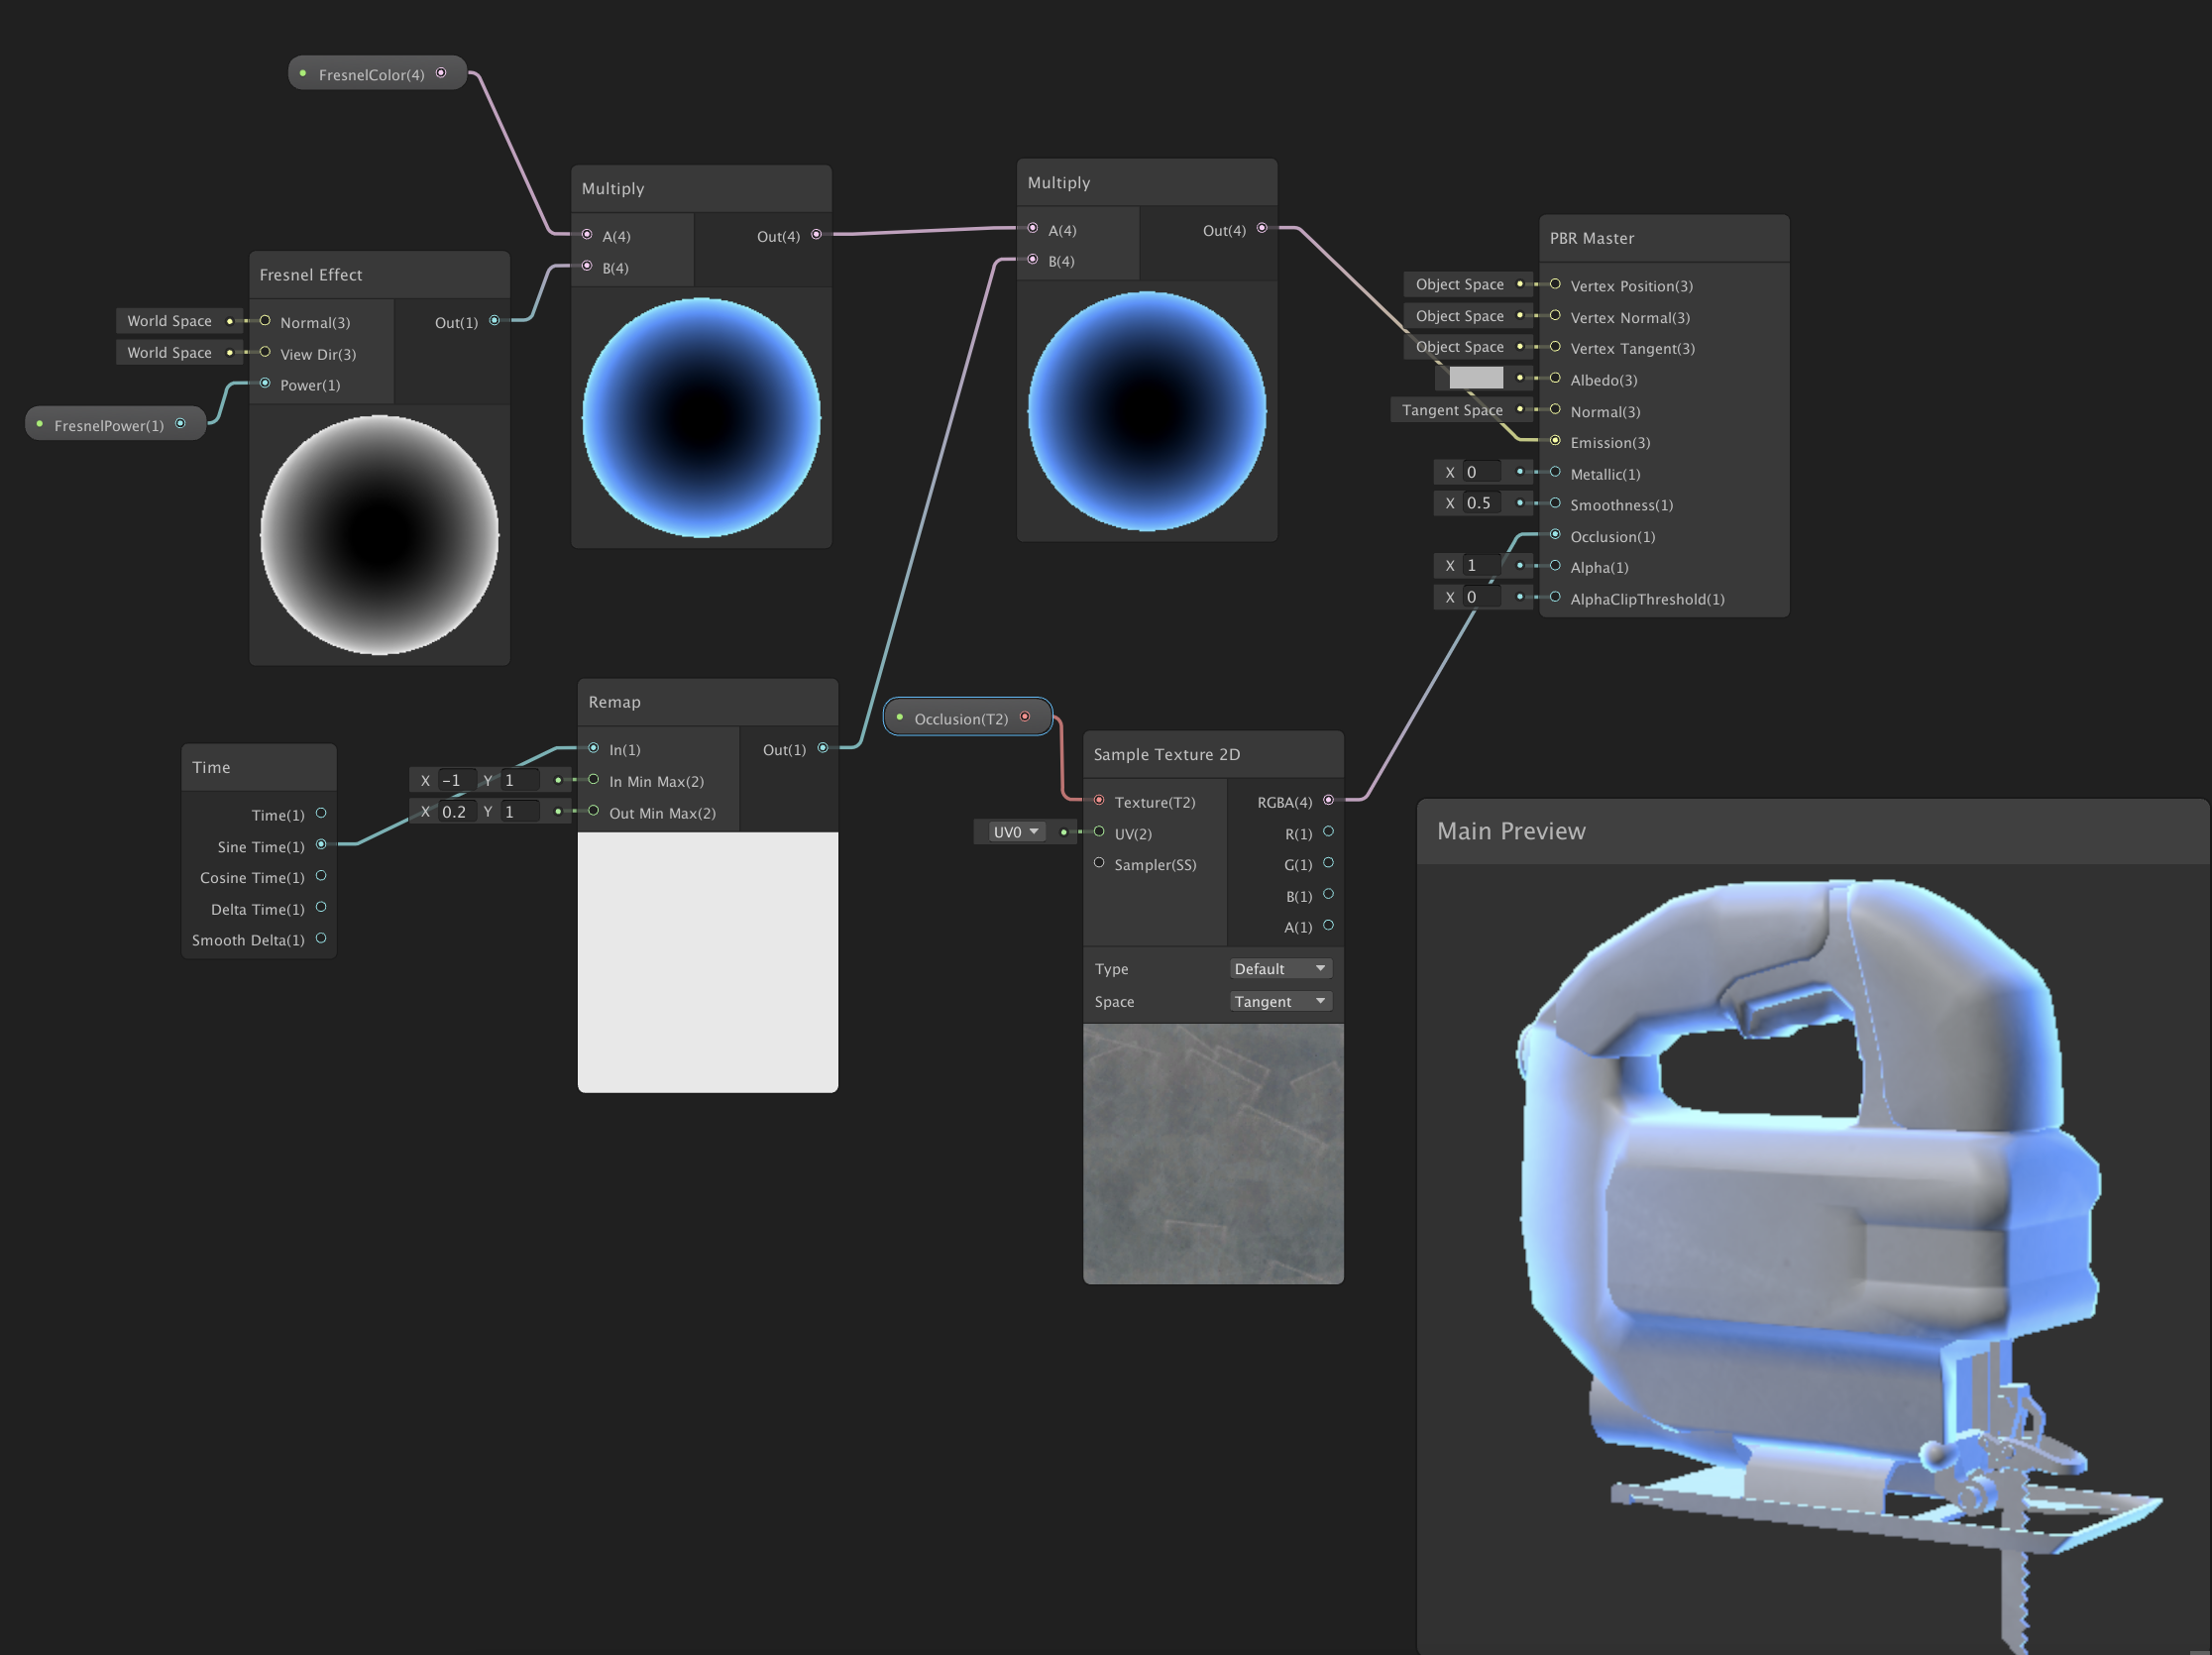
Task: Open the Type Default dropdown
Action: (1280, 968)
